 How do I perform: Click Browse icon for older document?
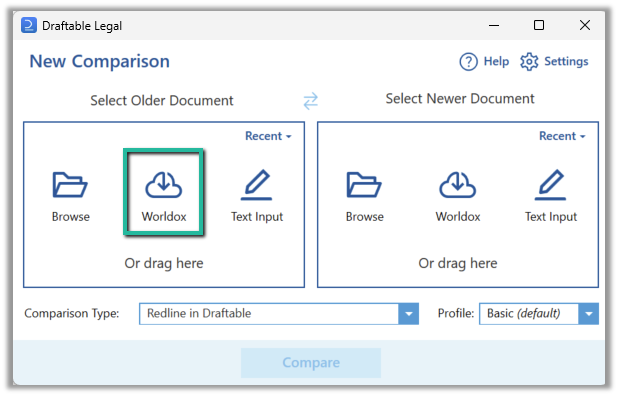click(70, 184)
